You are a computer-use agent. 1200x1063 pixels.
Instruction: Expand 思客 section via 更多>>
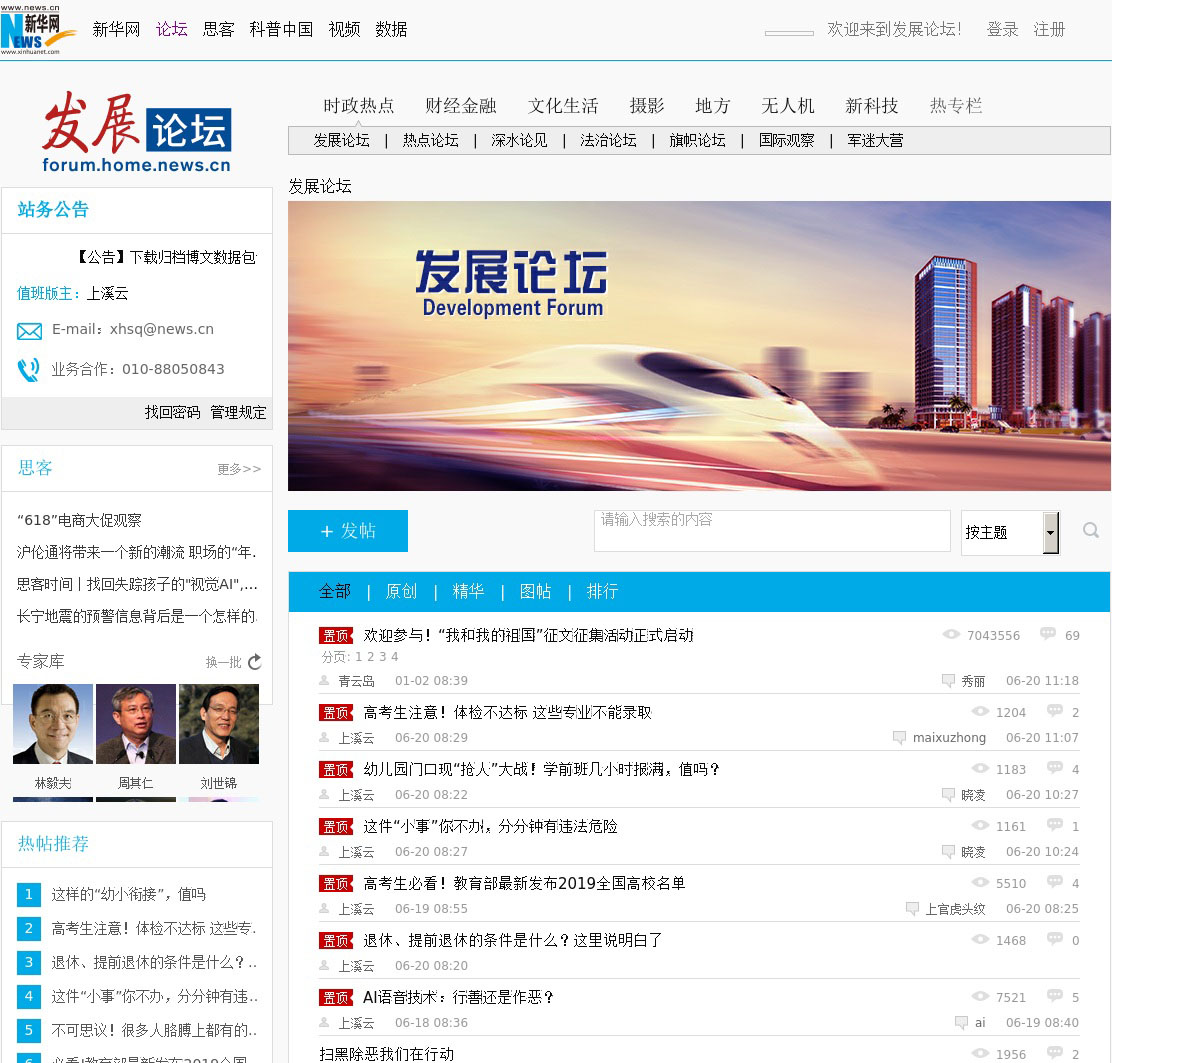coord(239,469)
